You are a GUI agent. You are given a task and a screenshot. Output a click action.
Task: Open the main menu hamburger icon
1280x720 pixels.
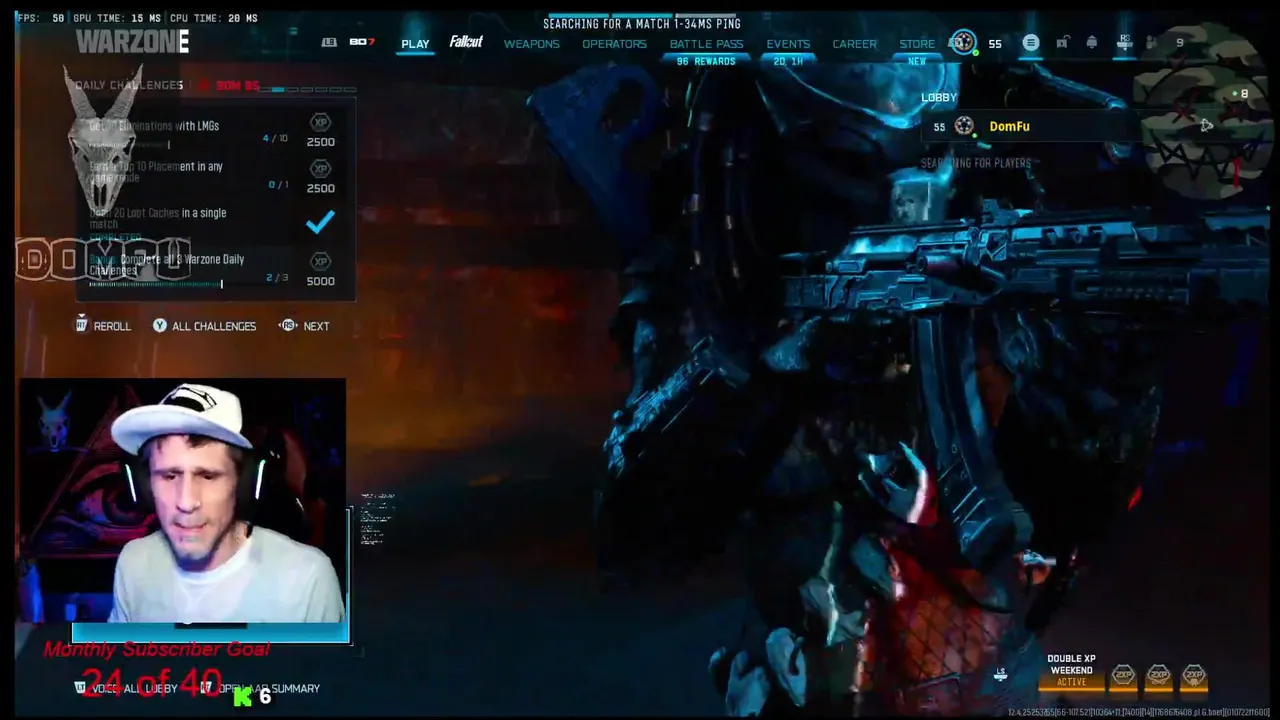click(x=1031, y=42)
